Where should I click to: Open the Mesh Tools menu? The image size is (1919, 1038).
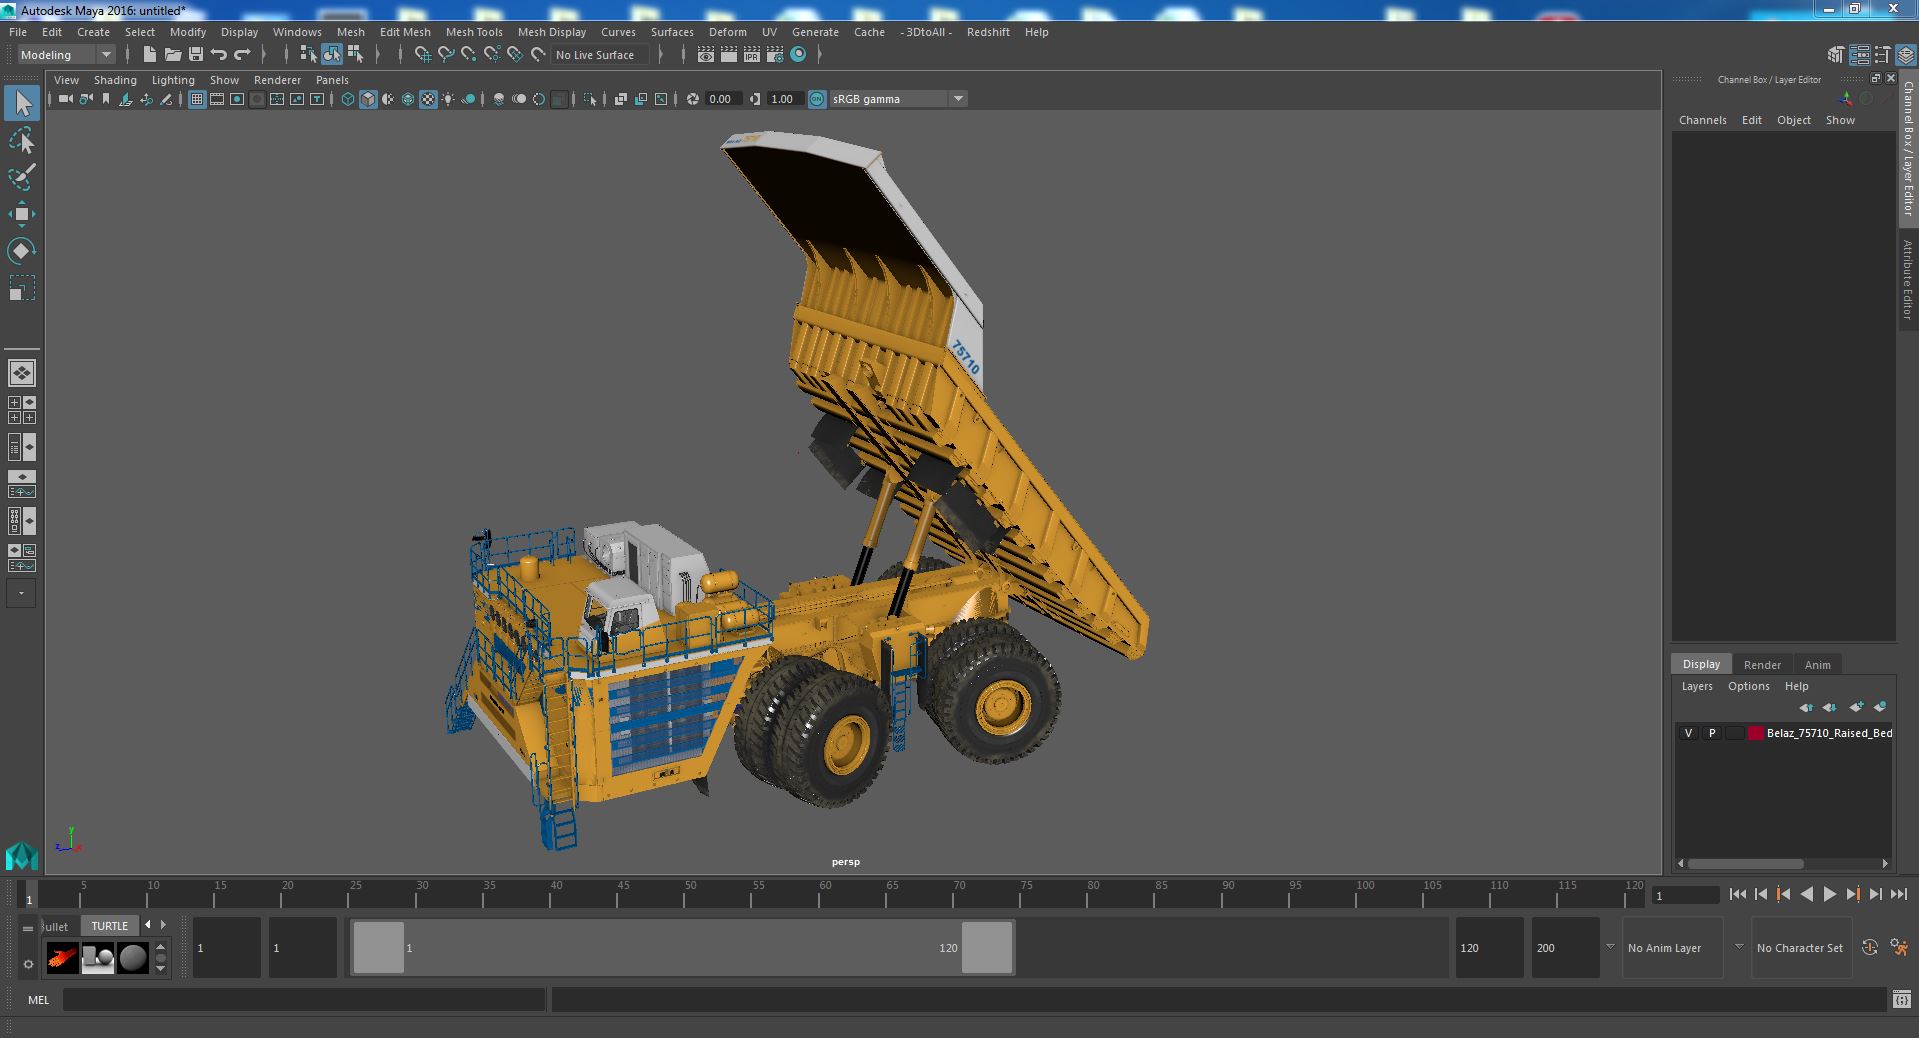click(474, 32)
